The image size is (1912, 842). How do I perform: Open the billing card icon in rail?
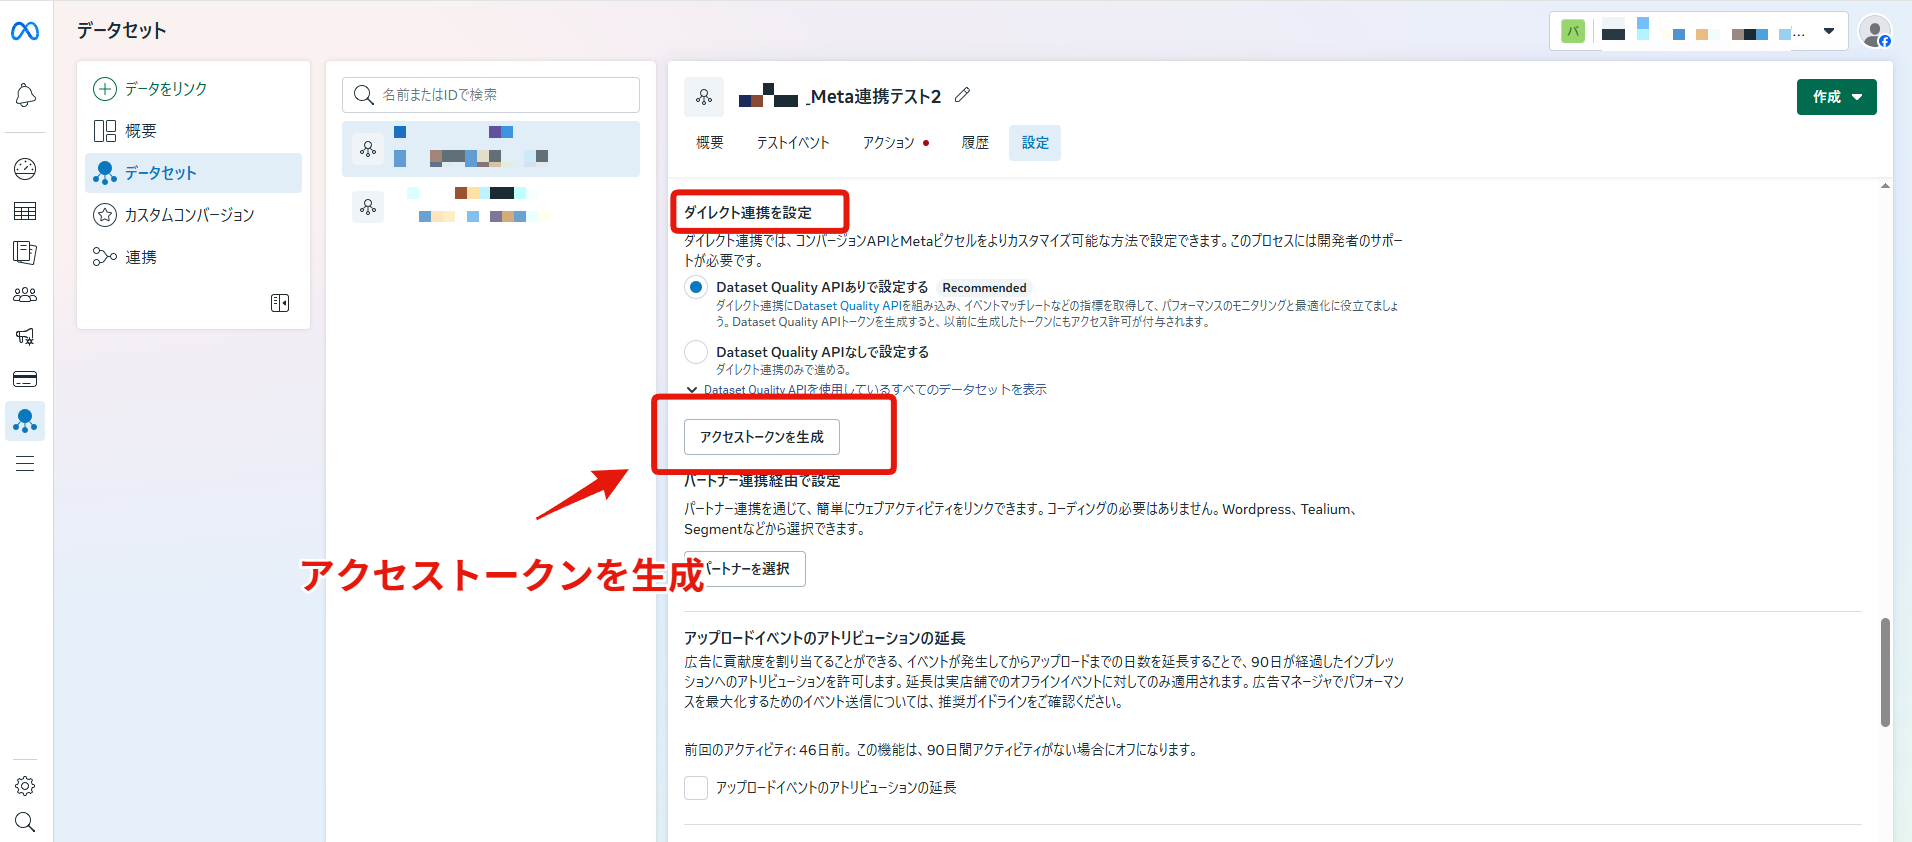(25, 379)
